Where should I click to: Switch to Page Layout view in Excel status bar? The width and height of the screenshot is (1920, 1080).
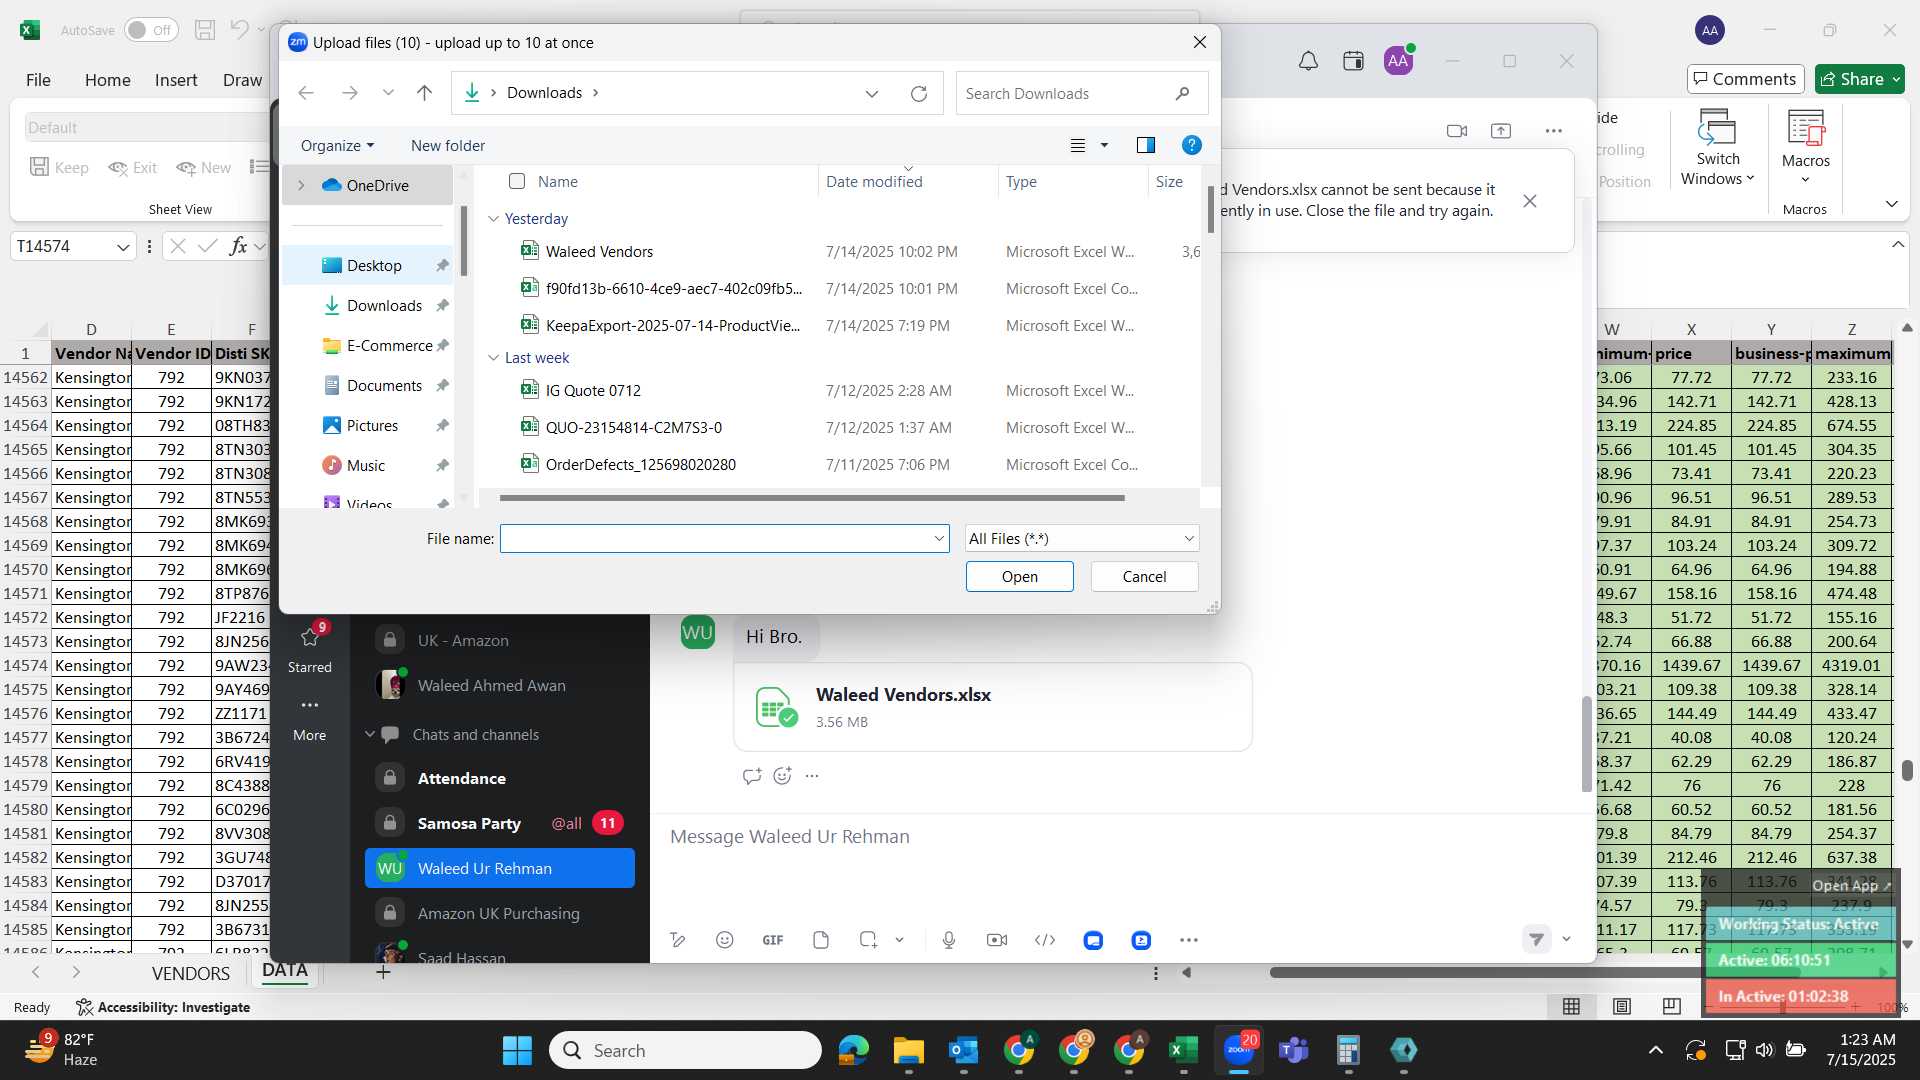point(1622,1006)
